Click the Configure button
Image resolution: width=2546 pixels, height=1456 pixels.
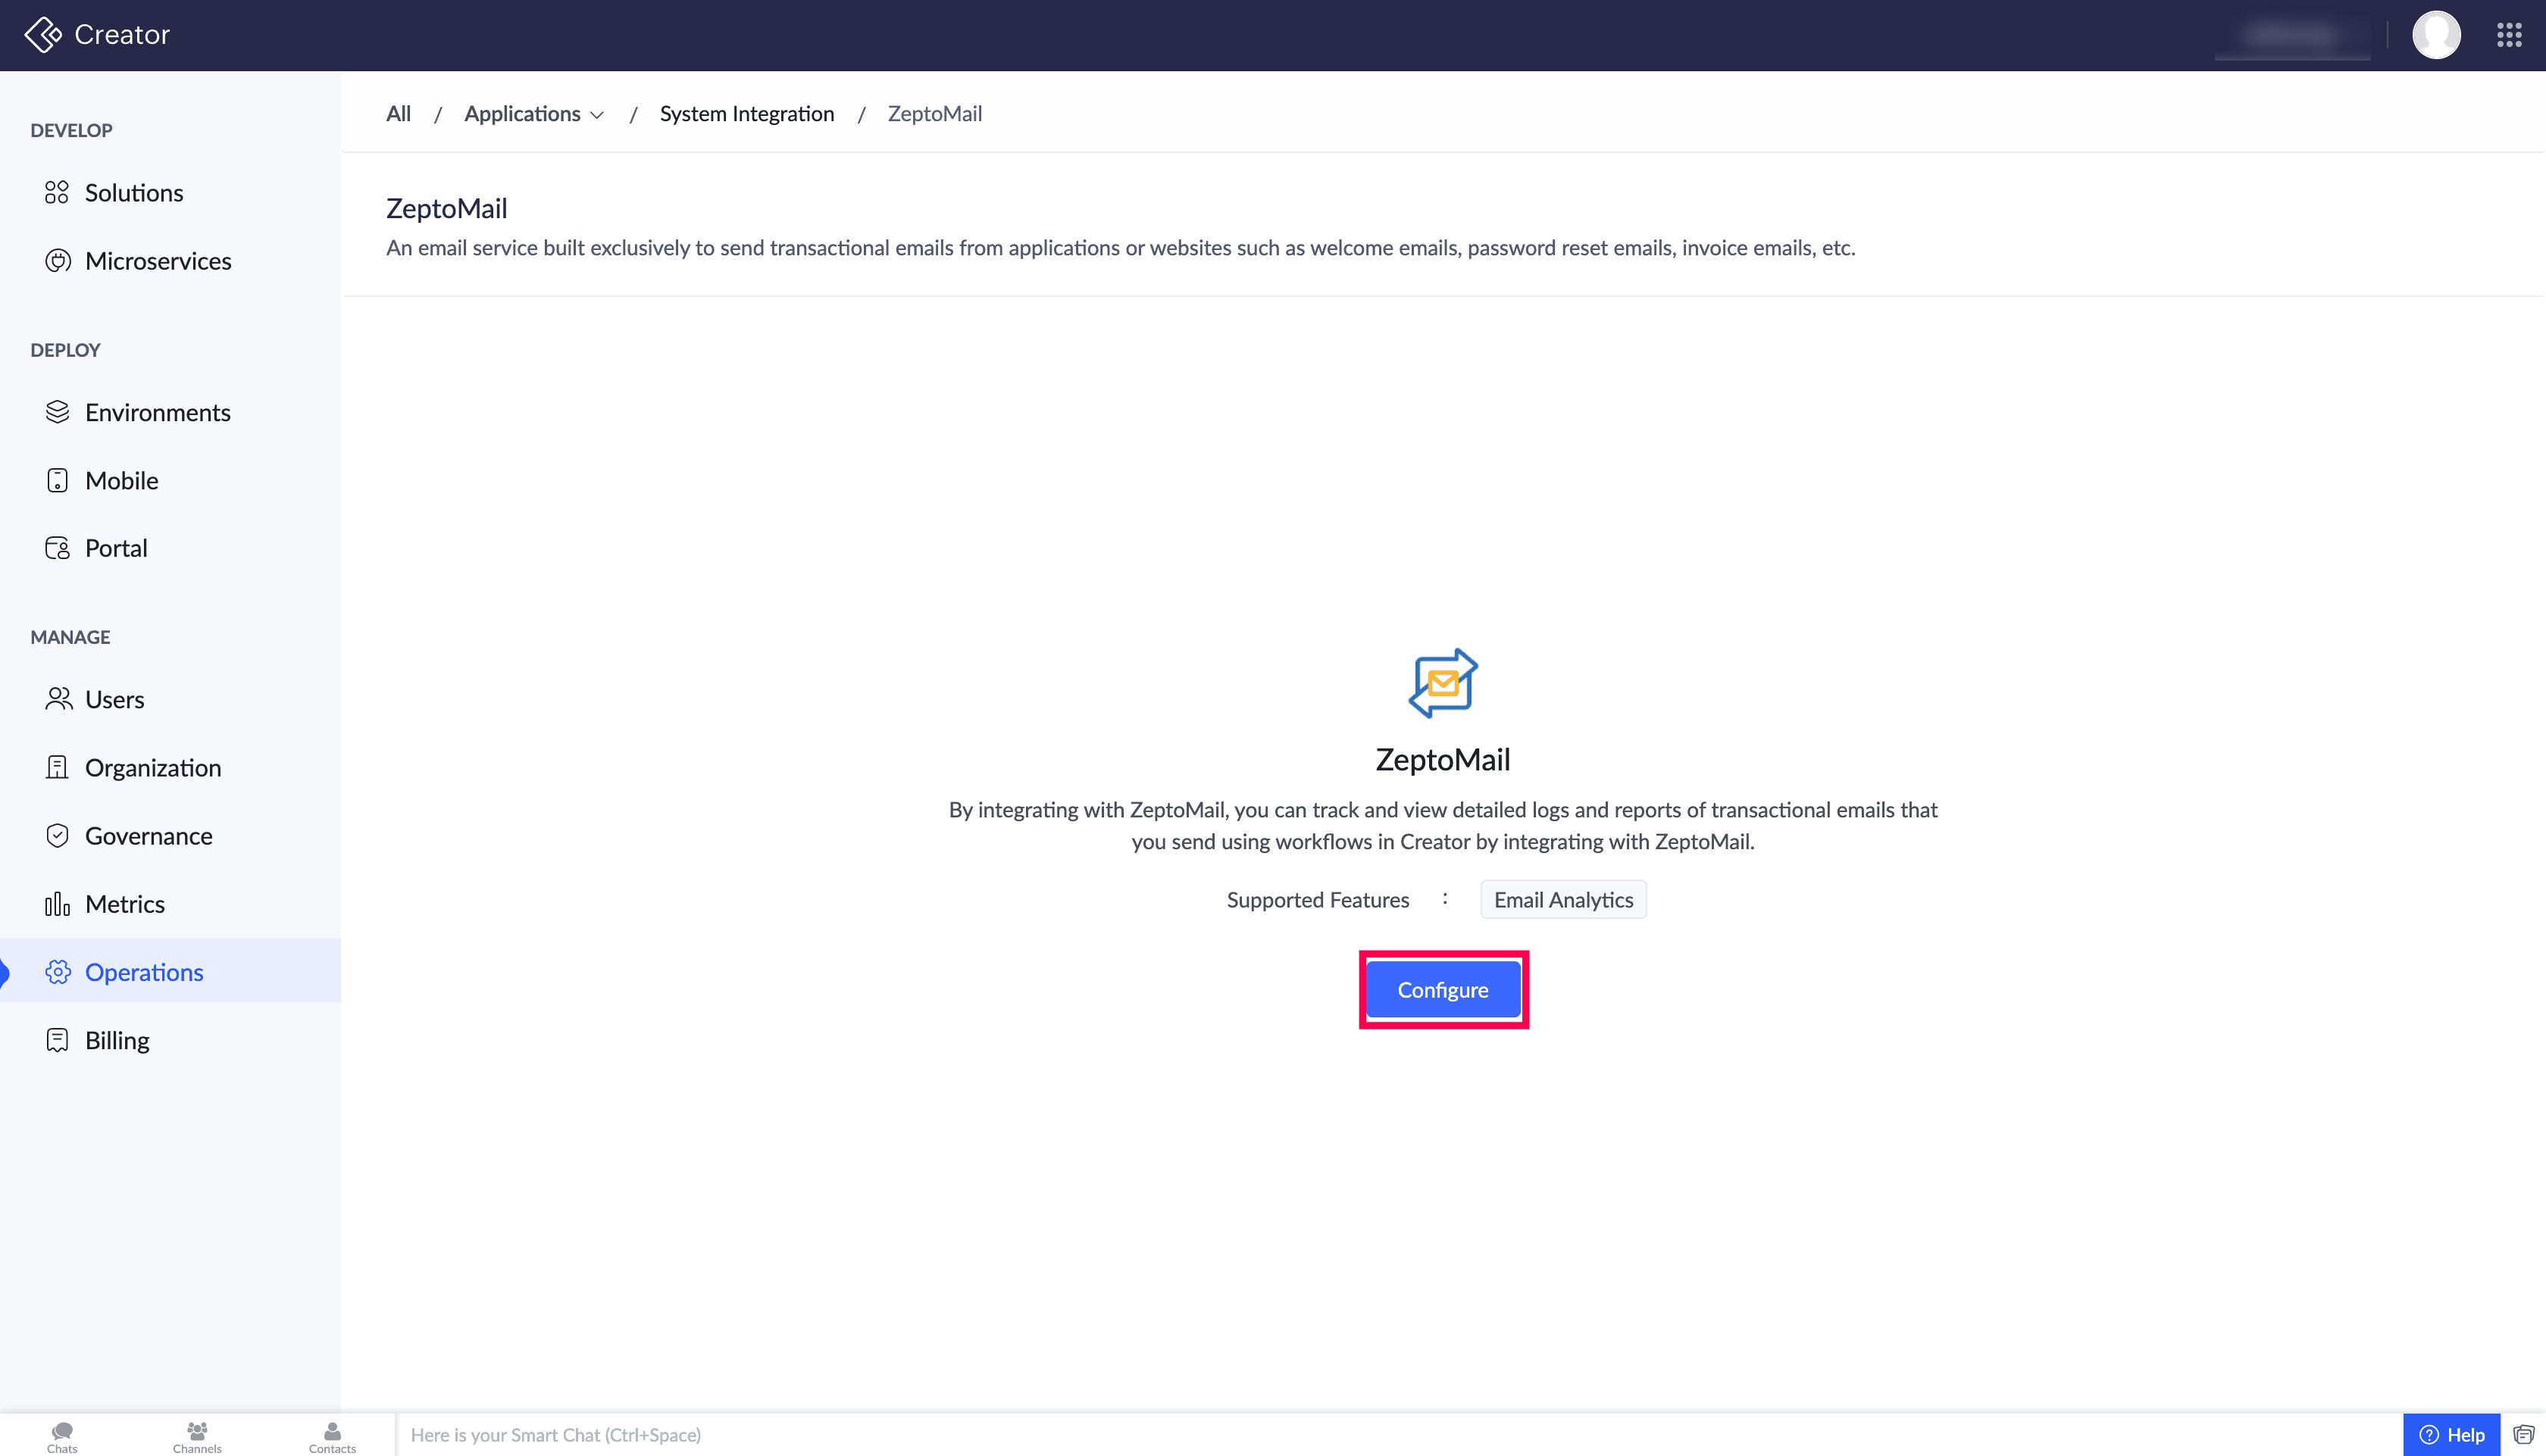click(1443, 990)
